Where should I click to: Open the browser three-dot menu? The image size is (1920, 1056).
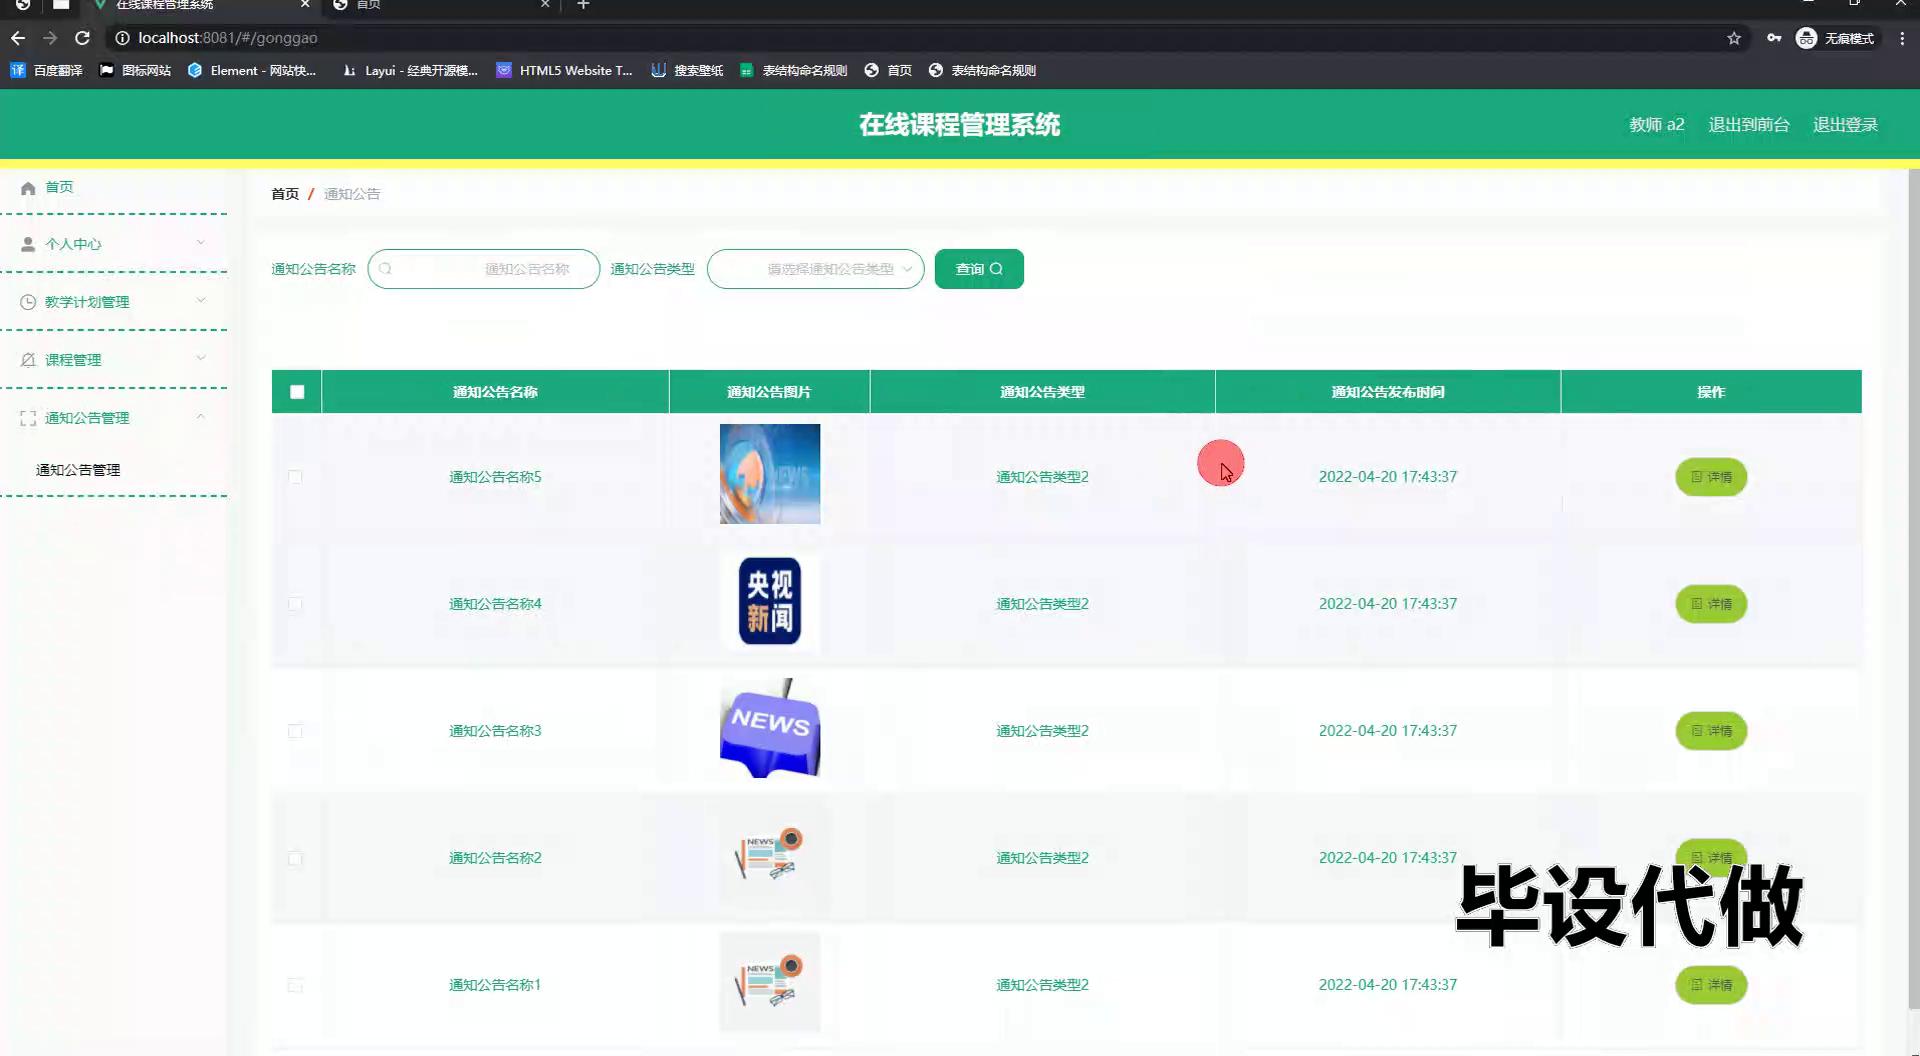pos(1902,38)
